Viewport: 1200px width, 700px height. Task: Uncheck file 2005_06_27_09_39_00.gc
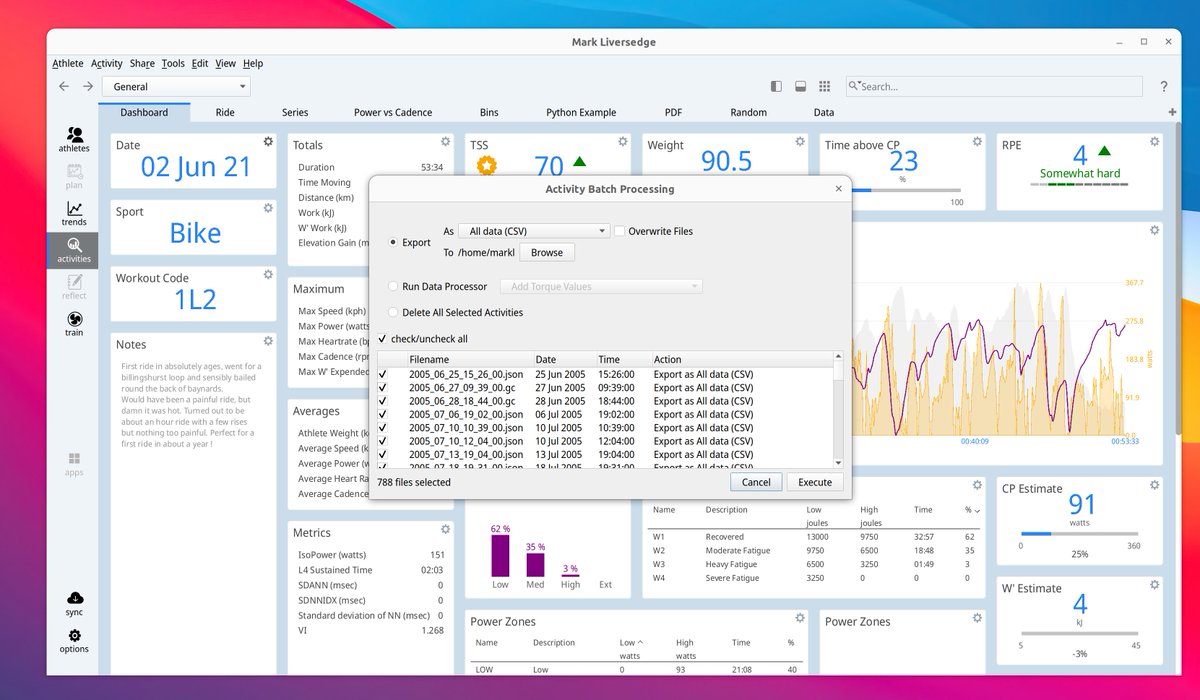coord(382,388)
